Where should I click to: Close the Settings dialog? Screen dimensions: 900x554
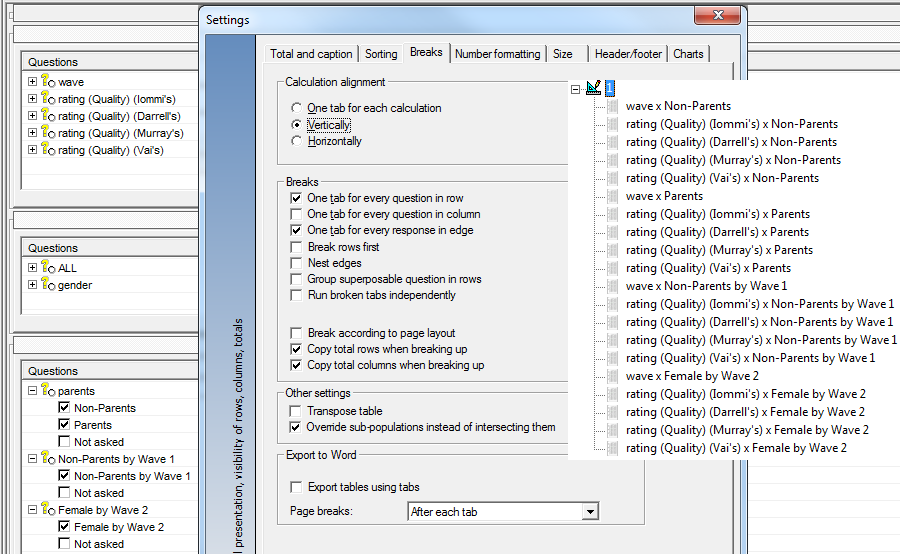(x=718, y=16)
